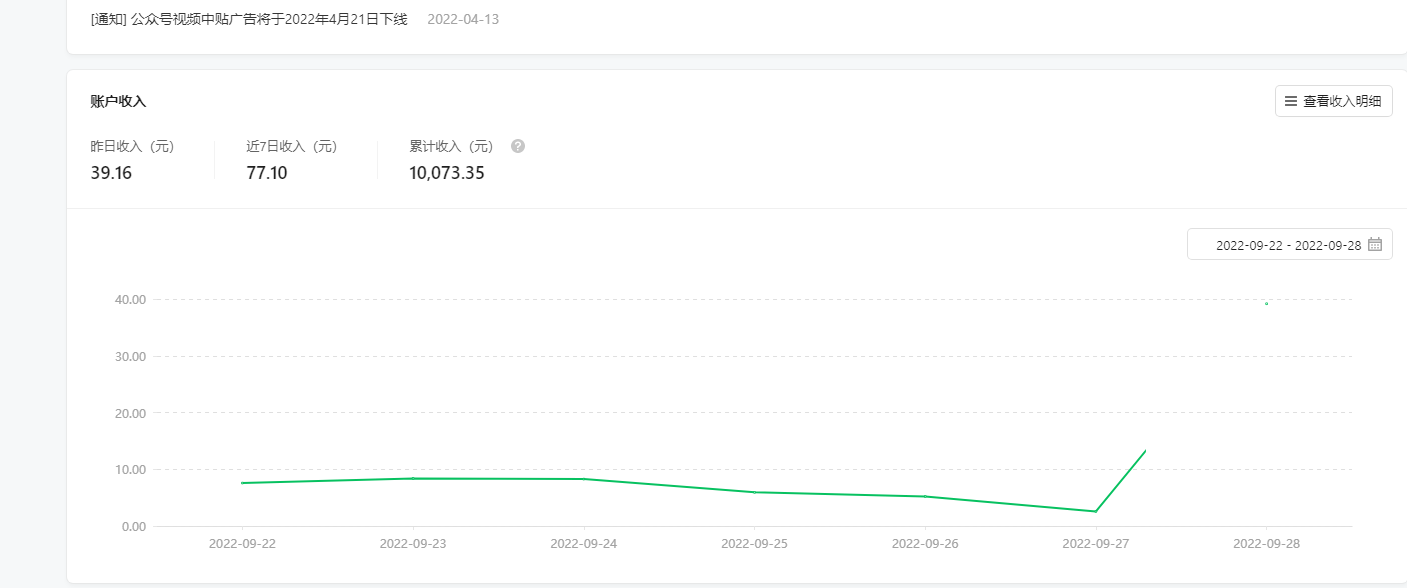Screen dimensions: 1407x588
Task: Click the 累计收入 value 10,073.35
Action: tap(447, 173)
